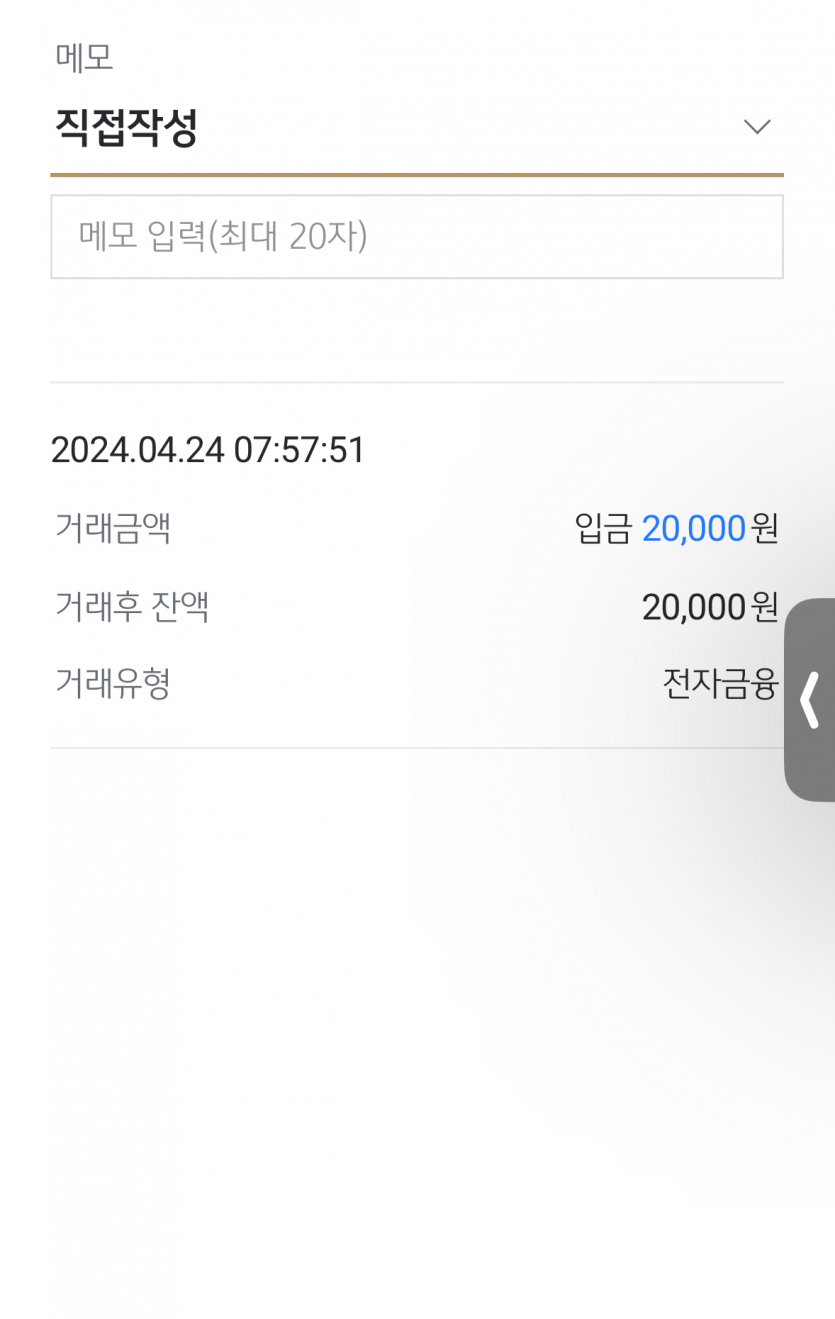
Task: Click the 입금 word before the amount
Action: coord(603,528)
